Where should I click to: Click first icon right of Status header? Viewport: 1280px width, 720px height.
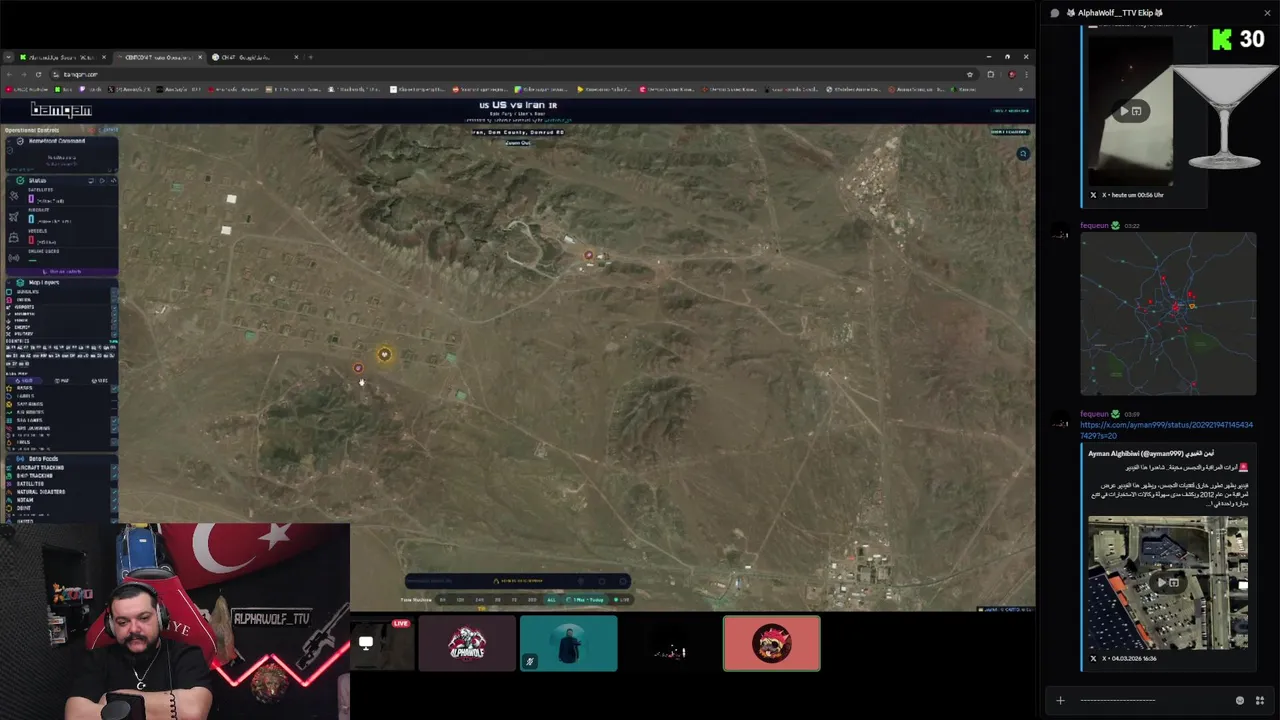coord(91,180)
